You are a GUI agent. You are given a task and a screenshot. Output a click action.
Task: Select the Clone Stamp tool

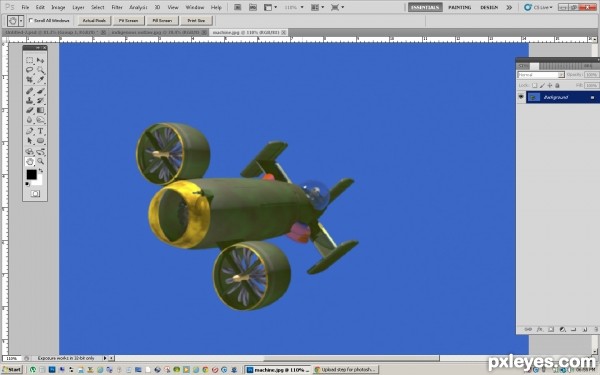coord(29,101)
